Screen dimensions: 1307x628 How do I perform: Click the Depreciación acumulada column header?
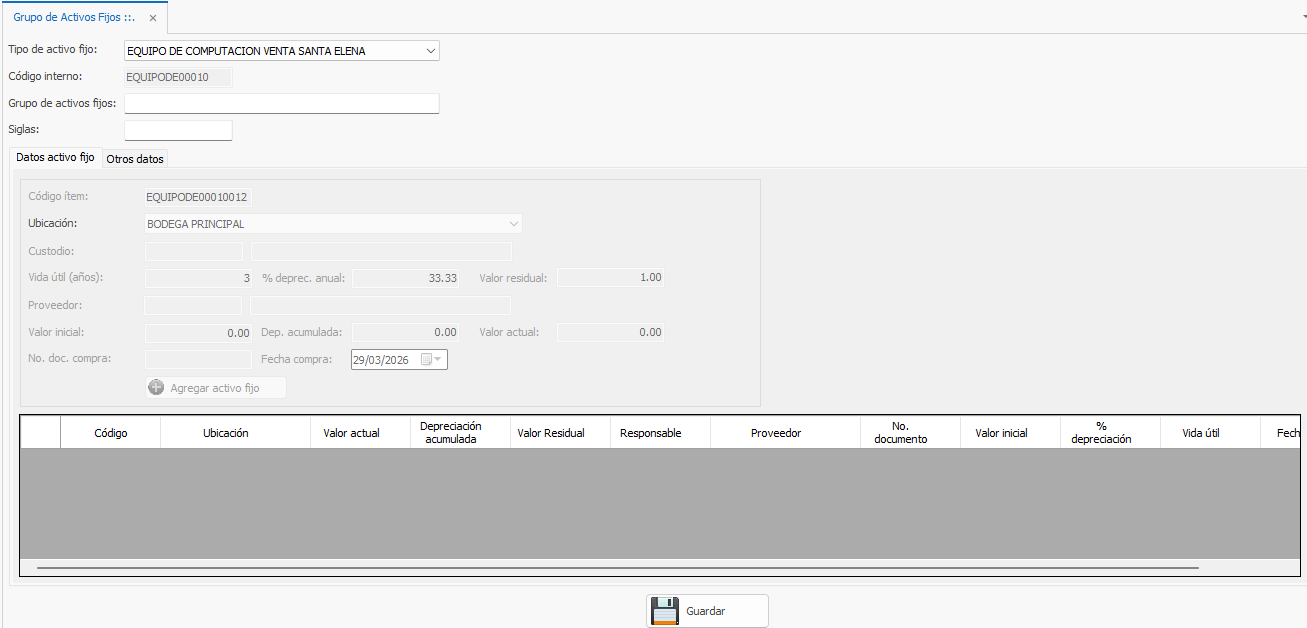[x=450, y=433]
